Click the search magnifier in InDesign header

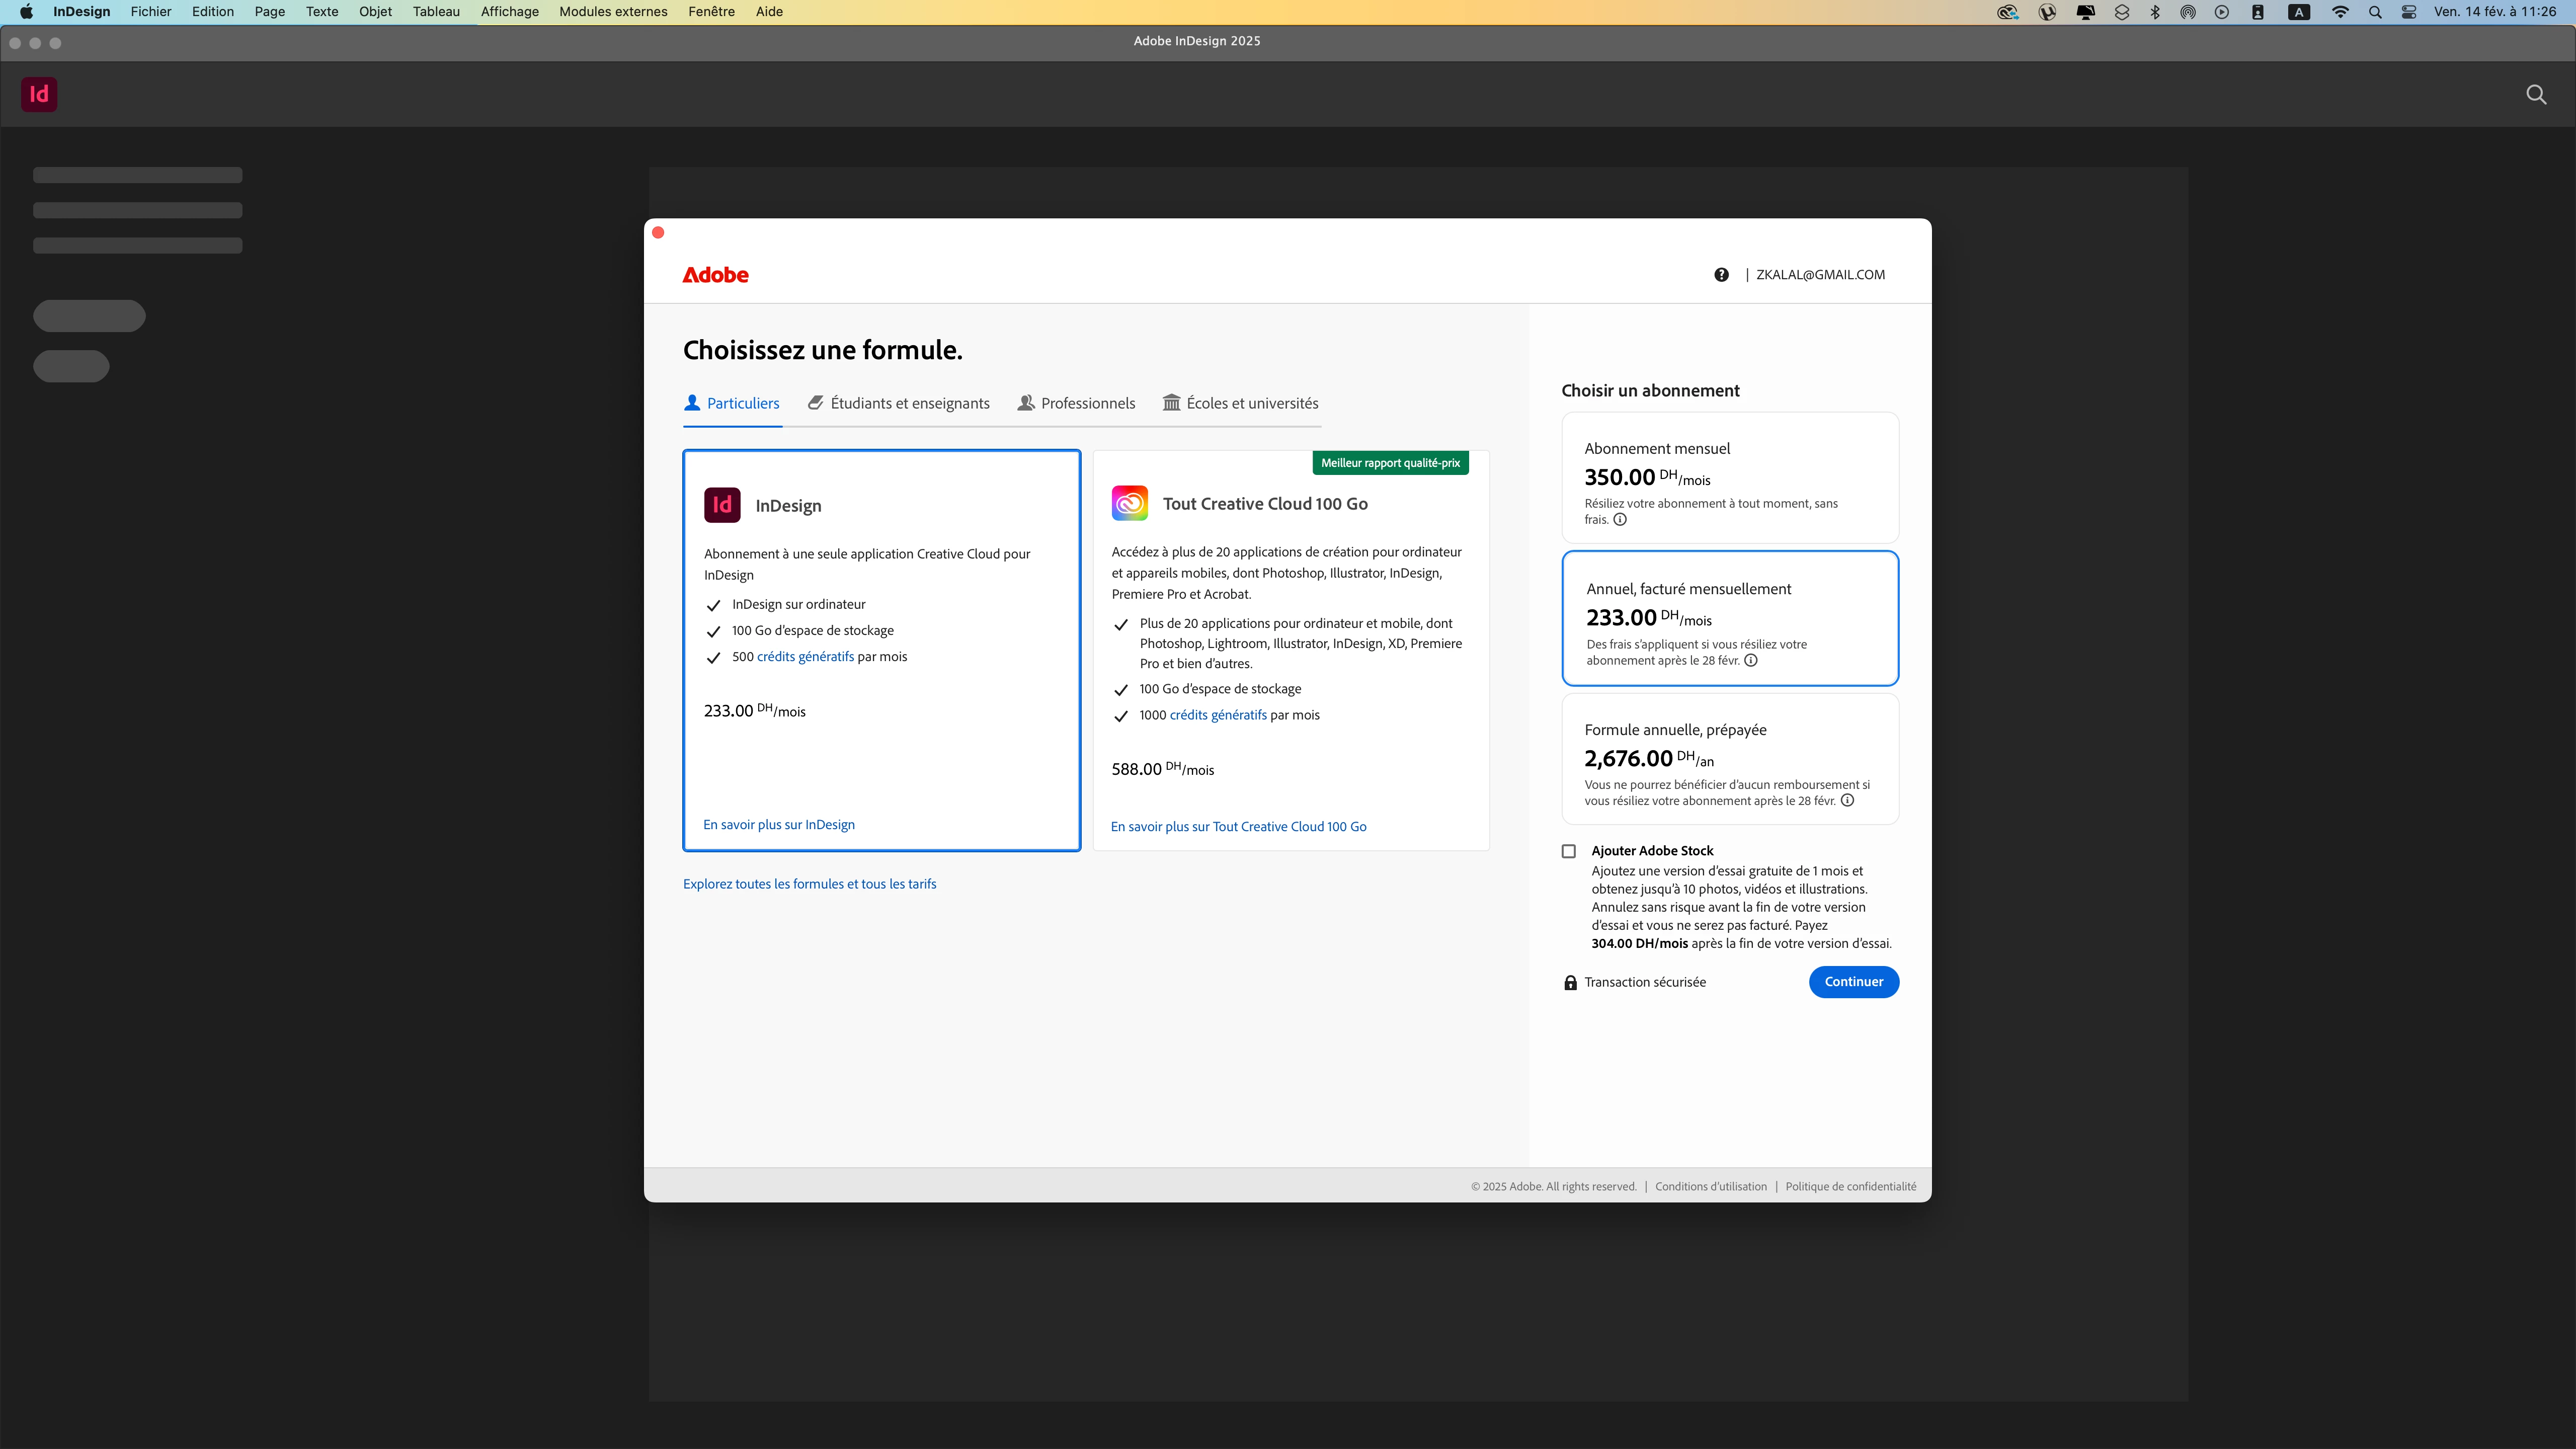point(2536,94)
